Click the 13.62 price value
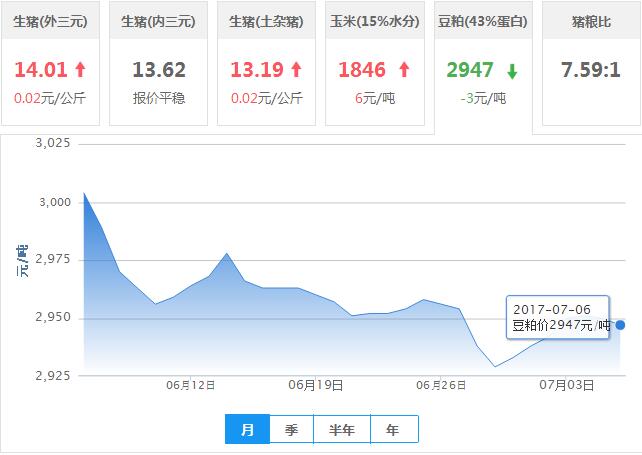The width and height of the screenshot is (642, 455). [159, 70]
